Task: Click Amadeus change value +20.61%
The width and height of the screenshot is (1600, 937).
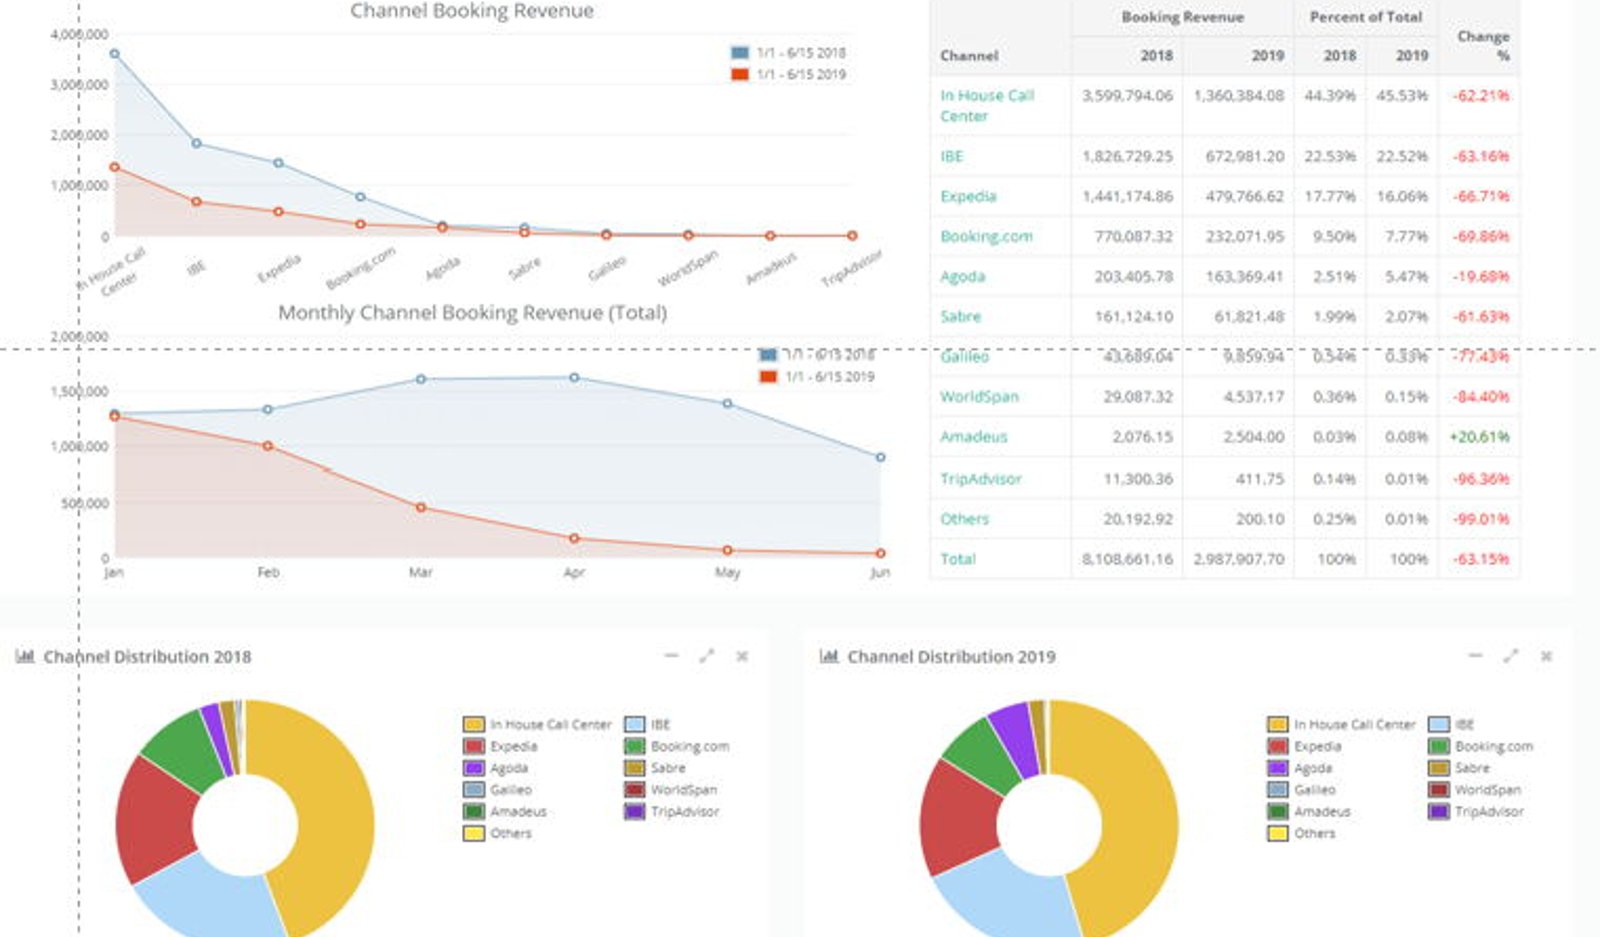Action: (x=1480, y=436)
